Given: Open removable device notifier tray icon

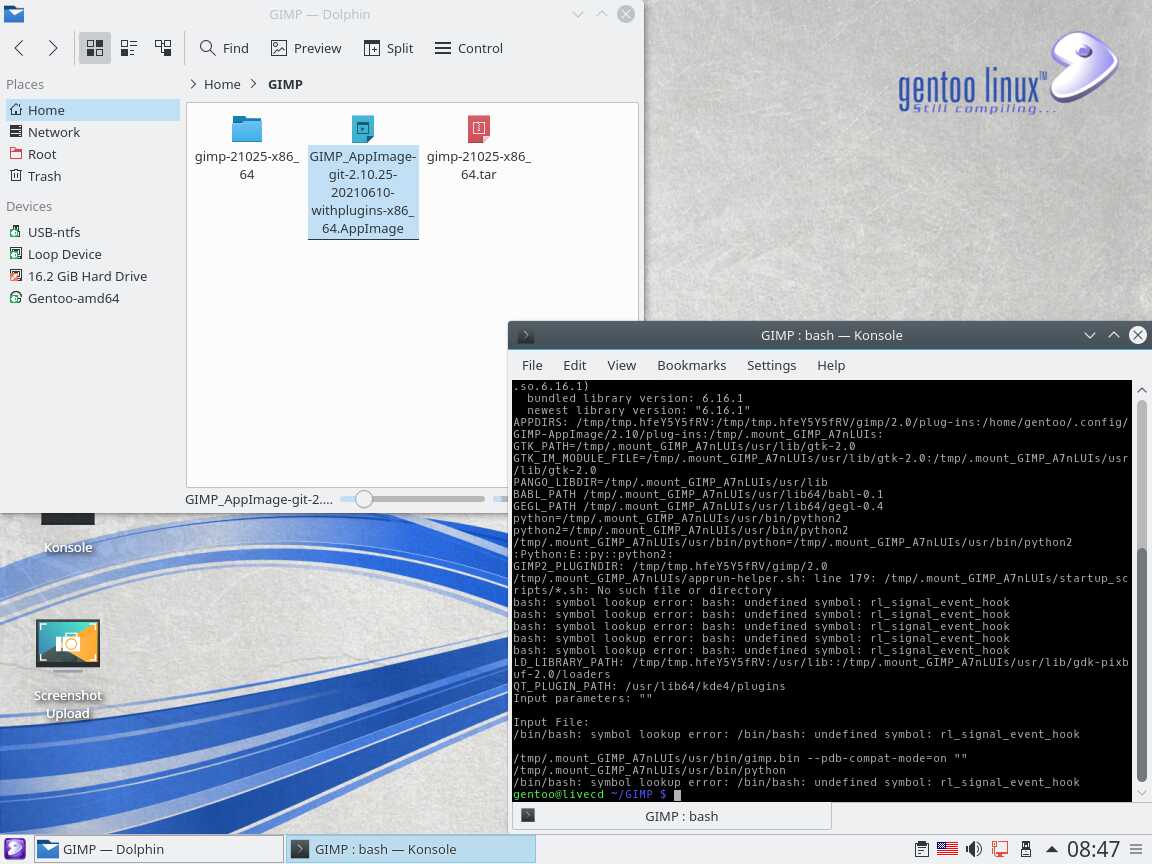Looking at the screenshot, I should 1026,849.
